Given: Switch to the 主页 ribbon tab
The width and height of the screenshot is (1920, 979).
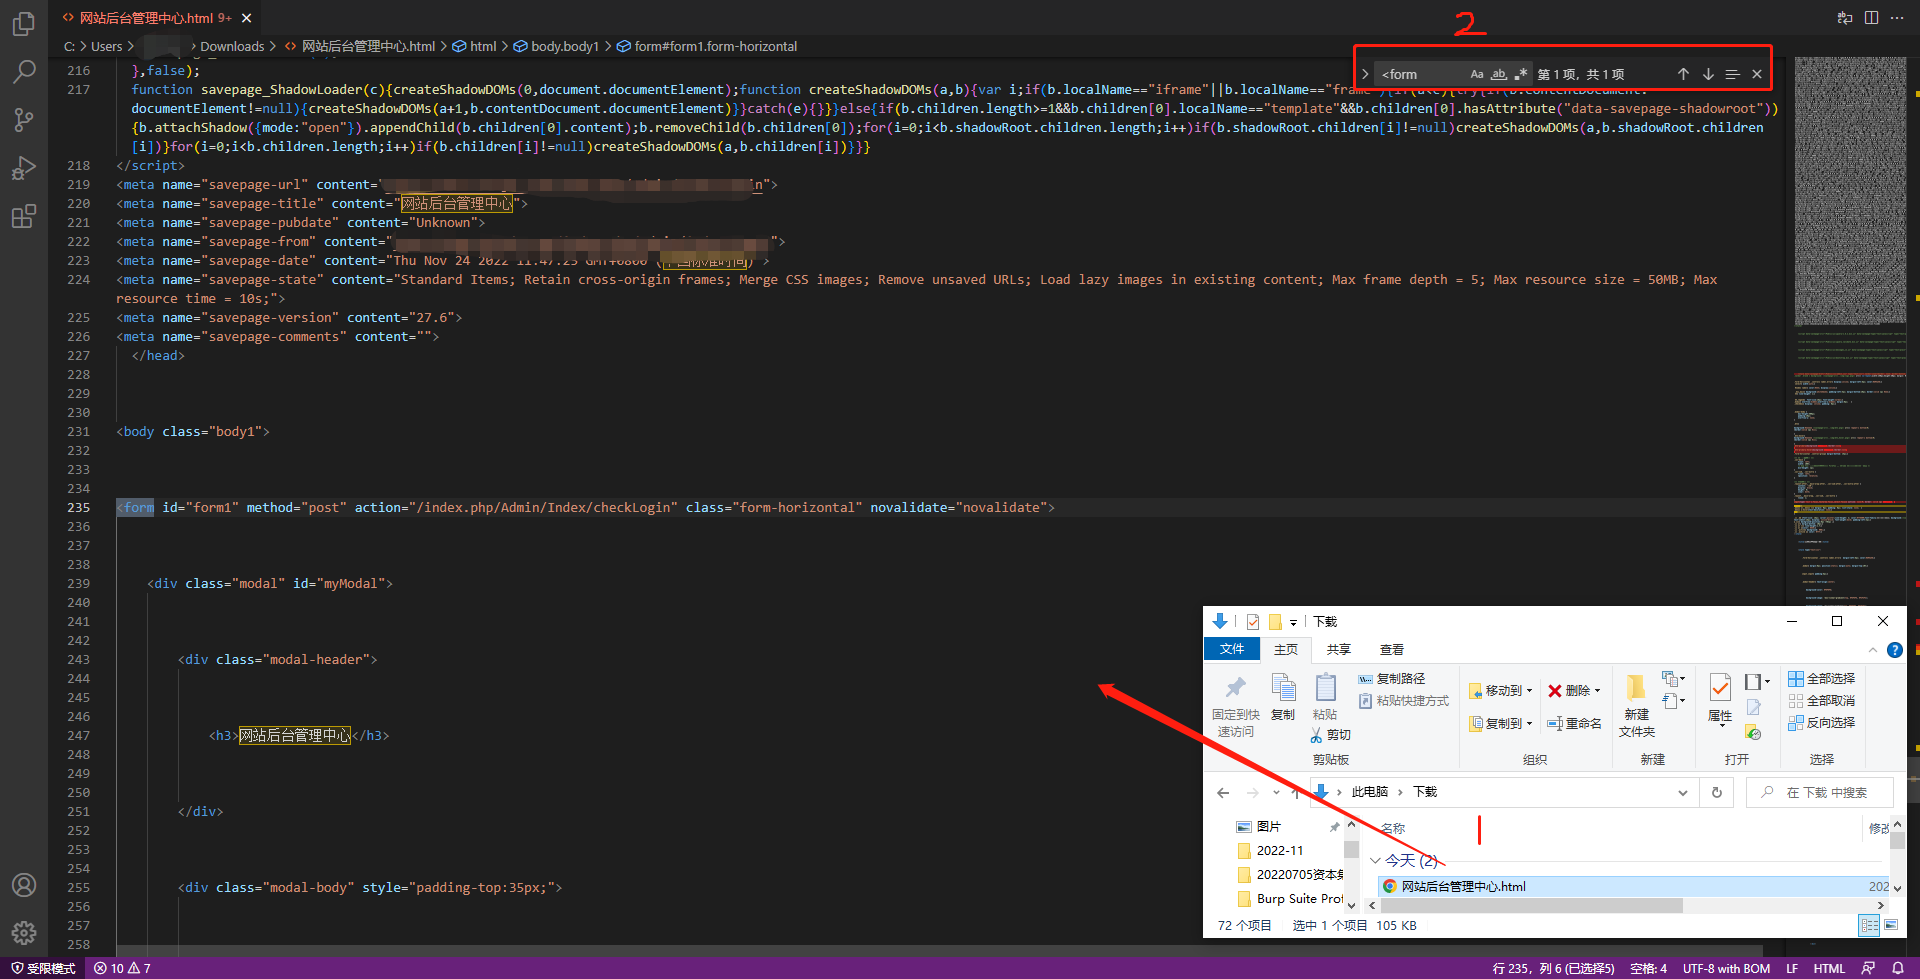Looking at the screenshot, I should point(1286,649).
